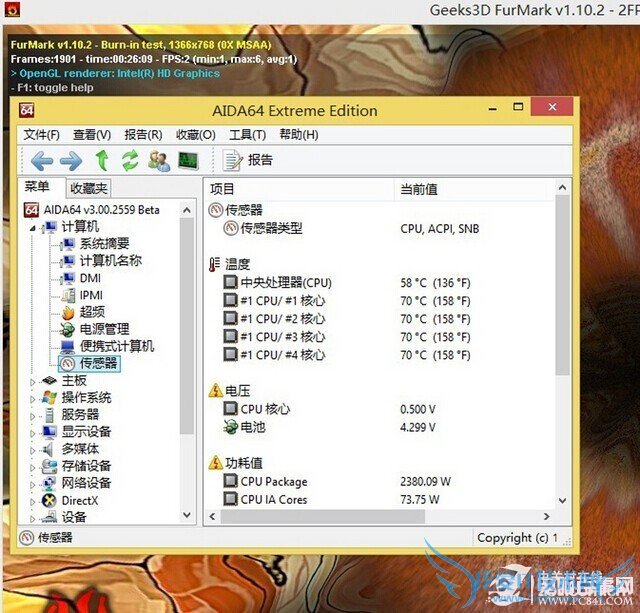Expand the 存储设备 tree node
This screenshot has height=613, width=640.
(x=33, y=468)
